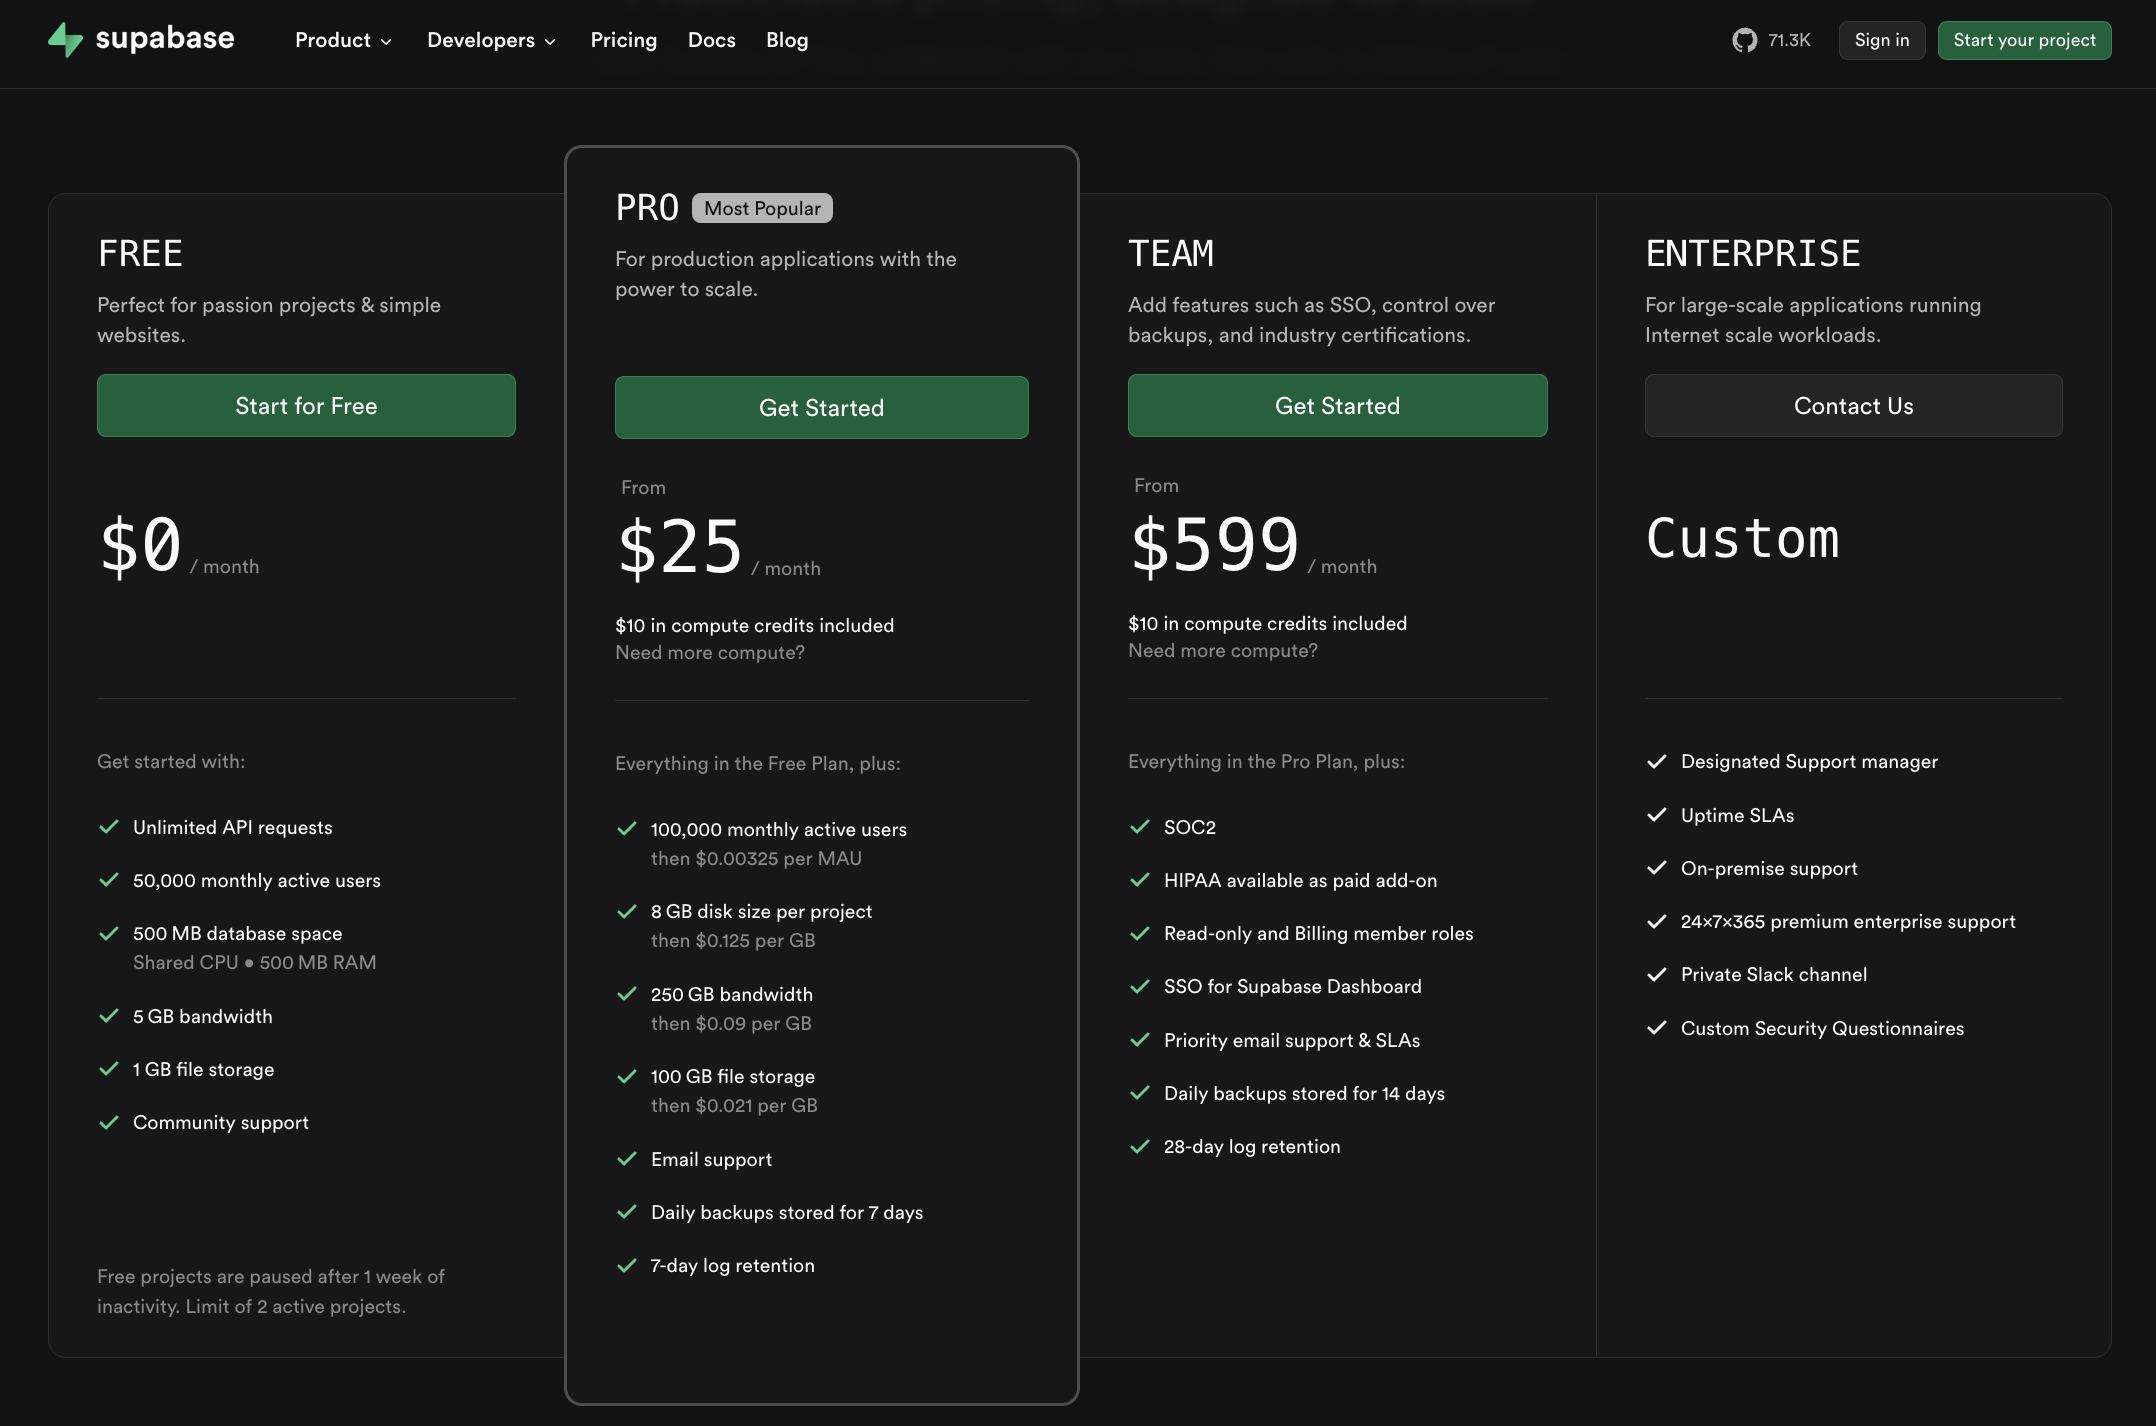This screenshot has width=2156, height=1426.
Task: Click checkmark beside 1 GB file storage
Action: pos(109,1069)
